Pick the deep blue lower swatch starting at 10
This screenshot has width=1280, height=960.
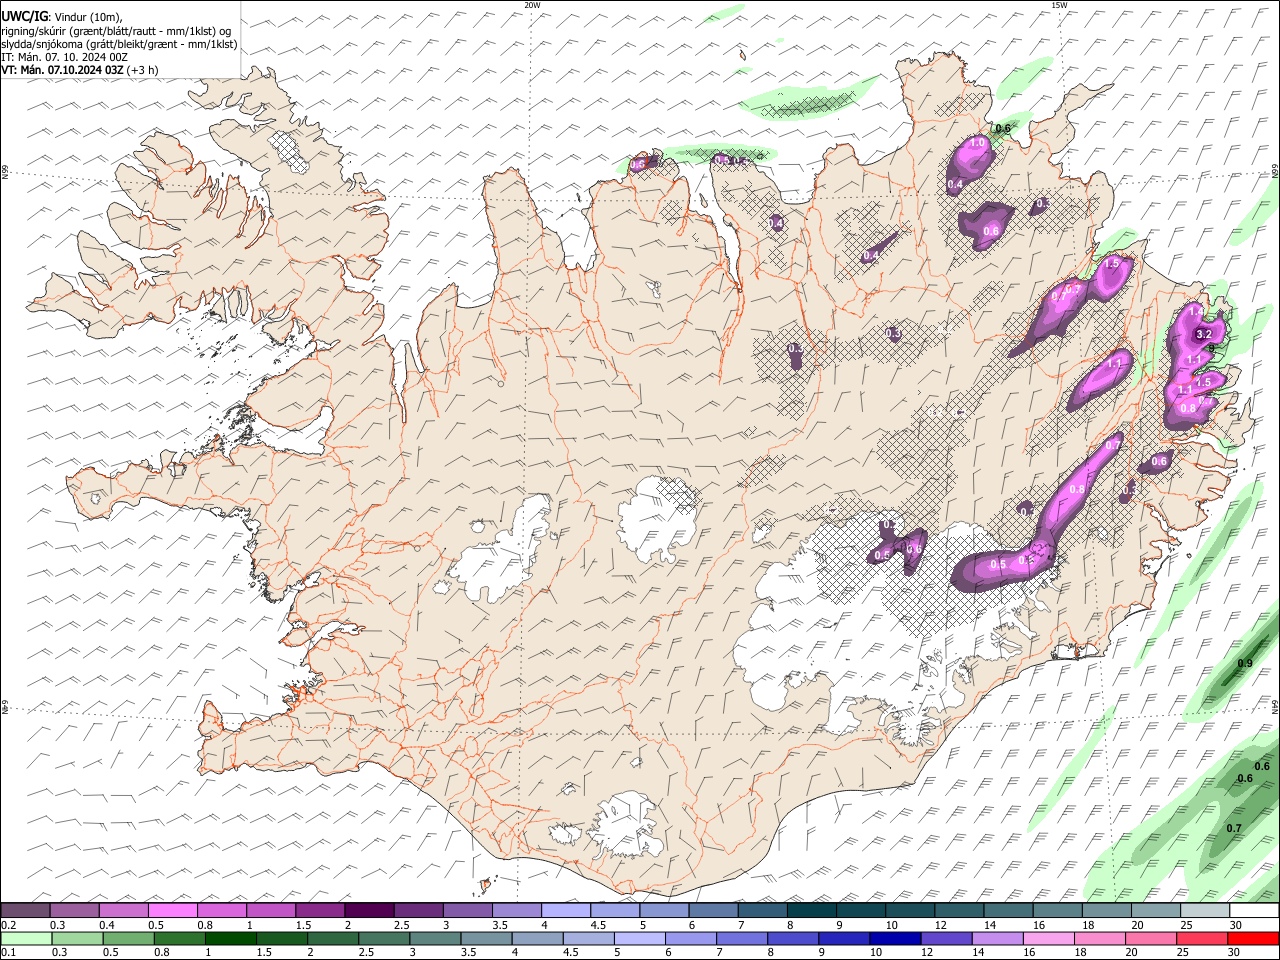point(894,938)
